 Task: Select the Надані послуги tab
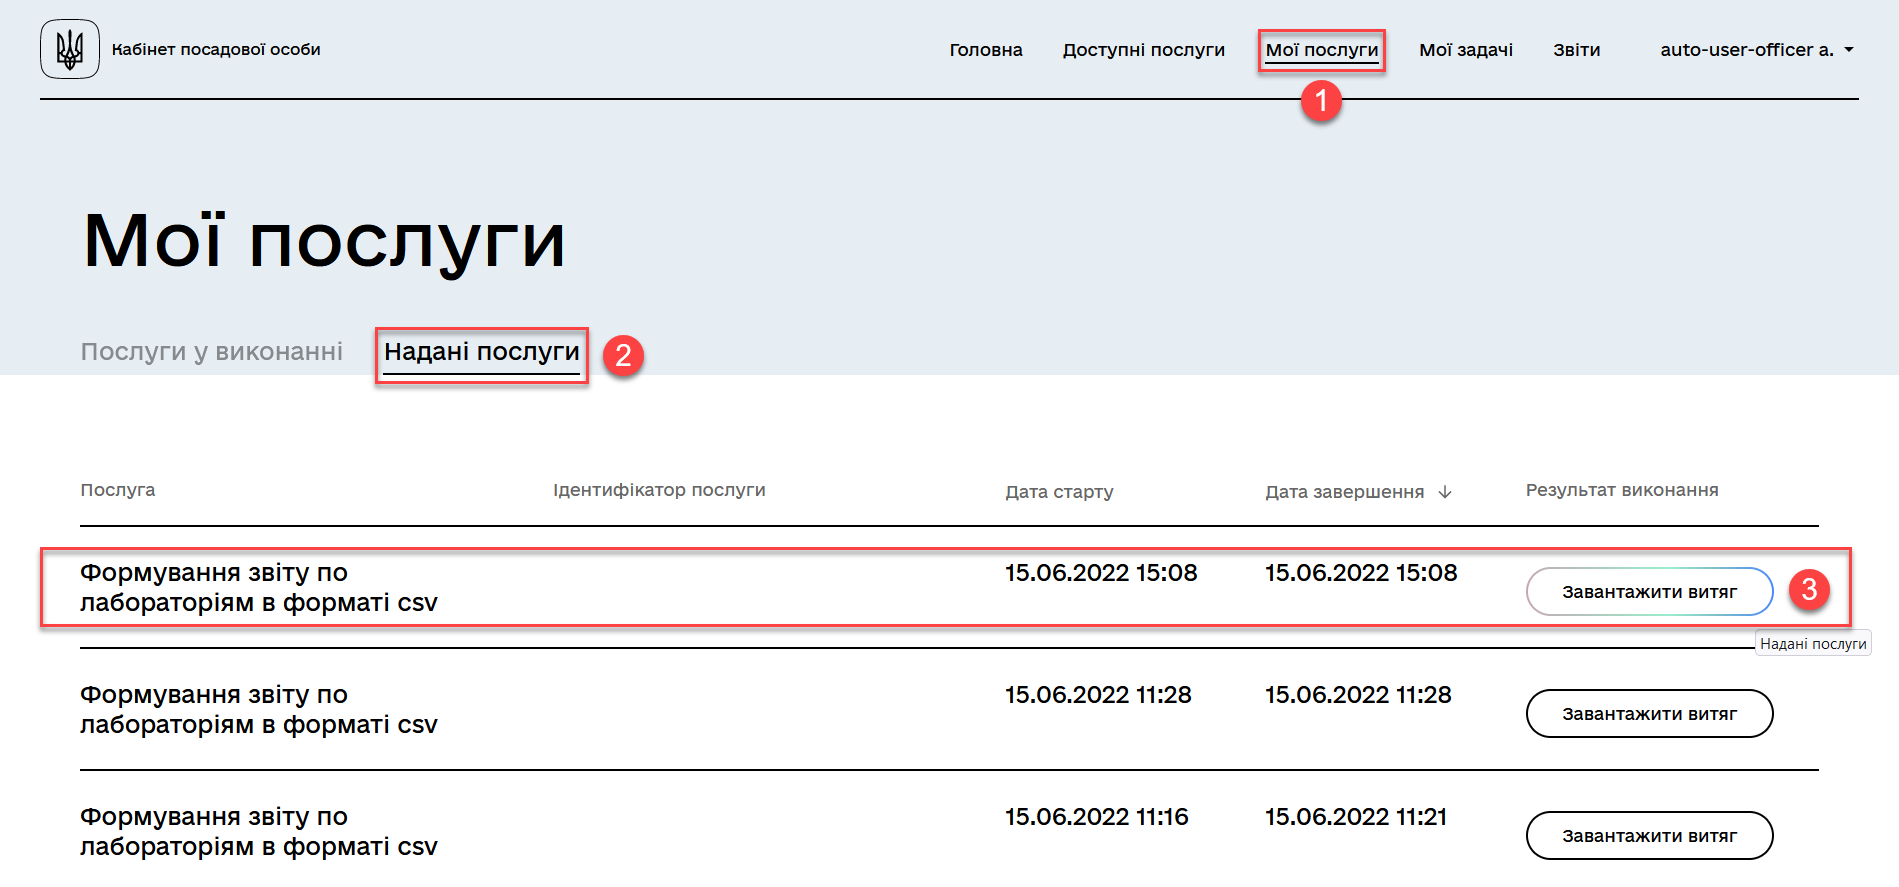[x=481, y=352]
